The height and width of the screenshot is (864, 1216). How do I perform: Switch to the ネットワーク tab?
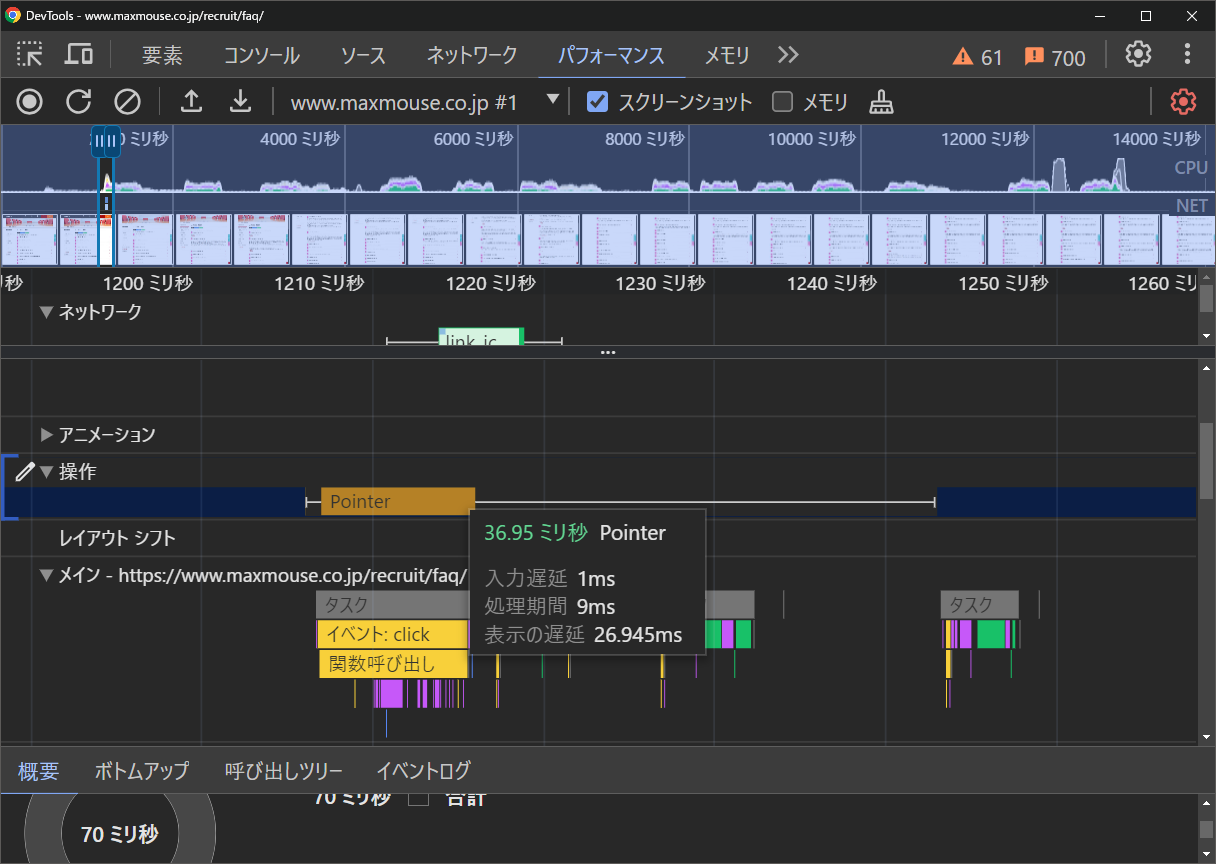click(472, 55)
